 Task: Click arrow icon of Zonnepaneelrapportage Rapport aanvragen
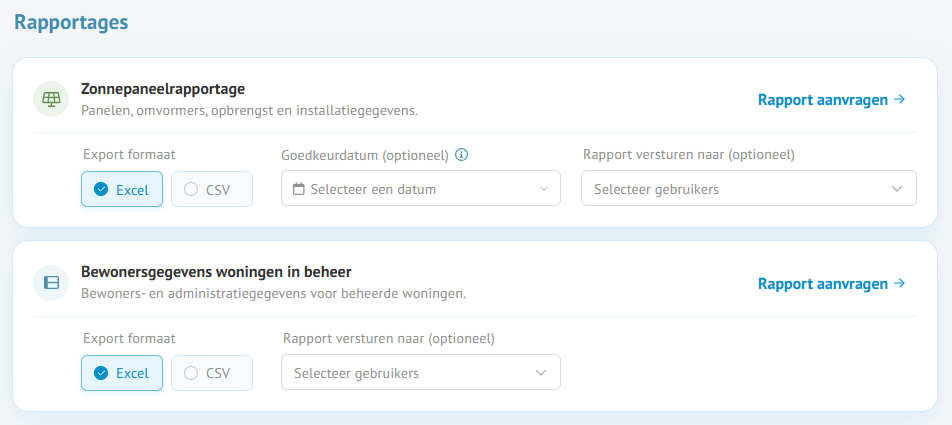(x=900, y=100)
